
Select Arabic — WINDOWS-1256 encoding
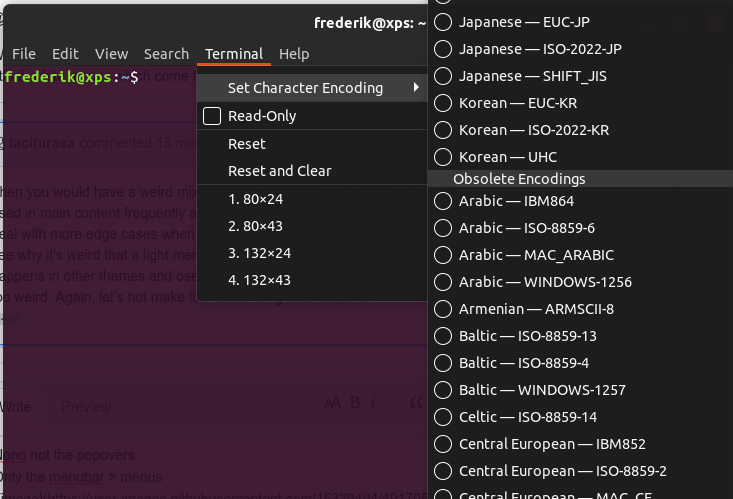click(580, 282)
